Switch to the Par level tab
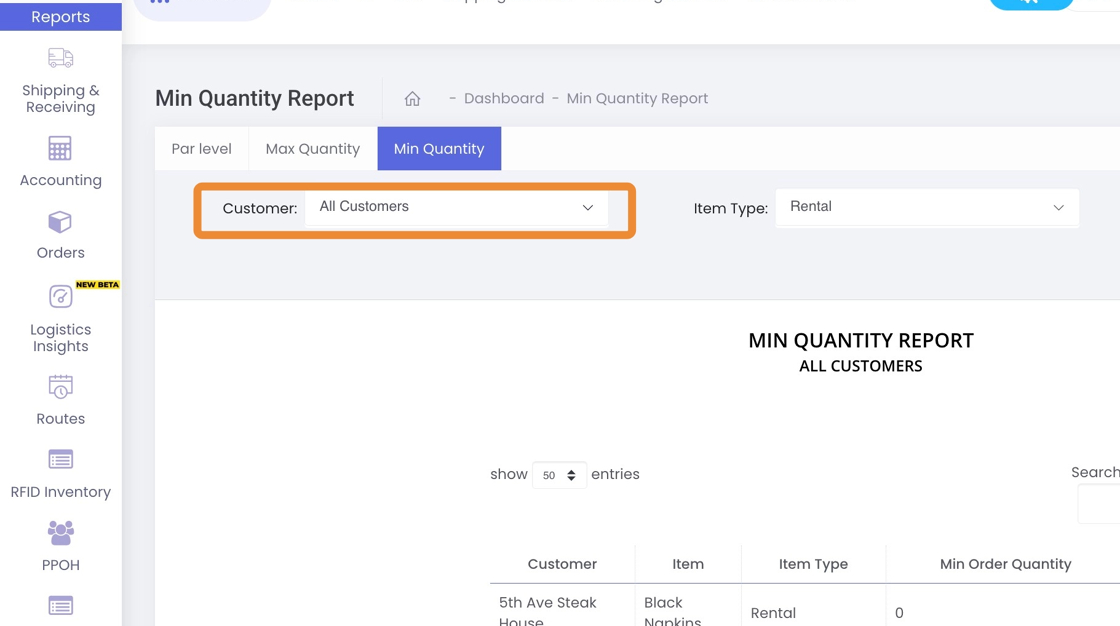Screen dimensions: 1120x626 [201, 149]
